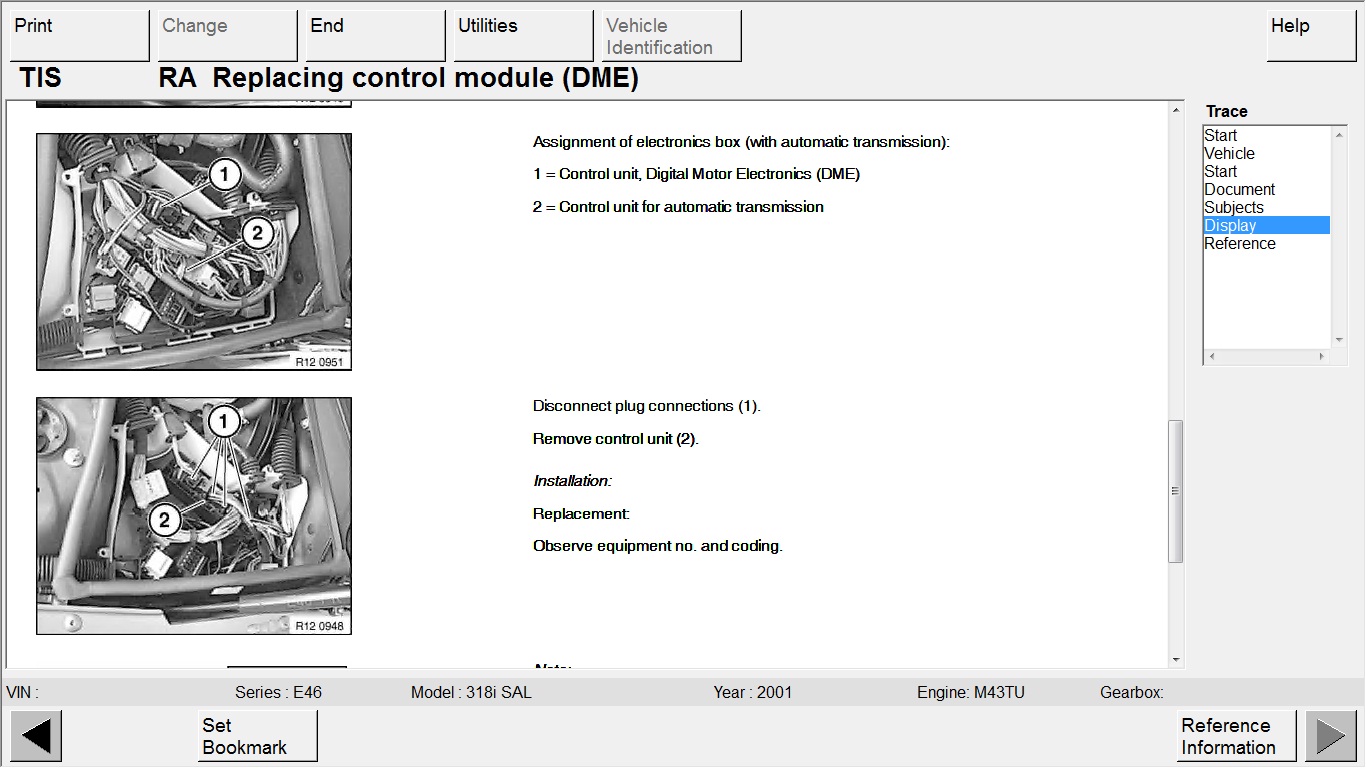1366x768 pixels.
Task: Select the second Start entry below Vehicle
Action: (x=1266, y=171)
